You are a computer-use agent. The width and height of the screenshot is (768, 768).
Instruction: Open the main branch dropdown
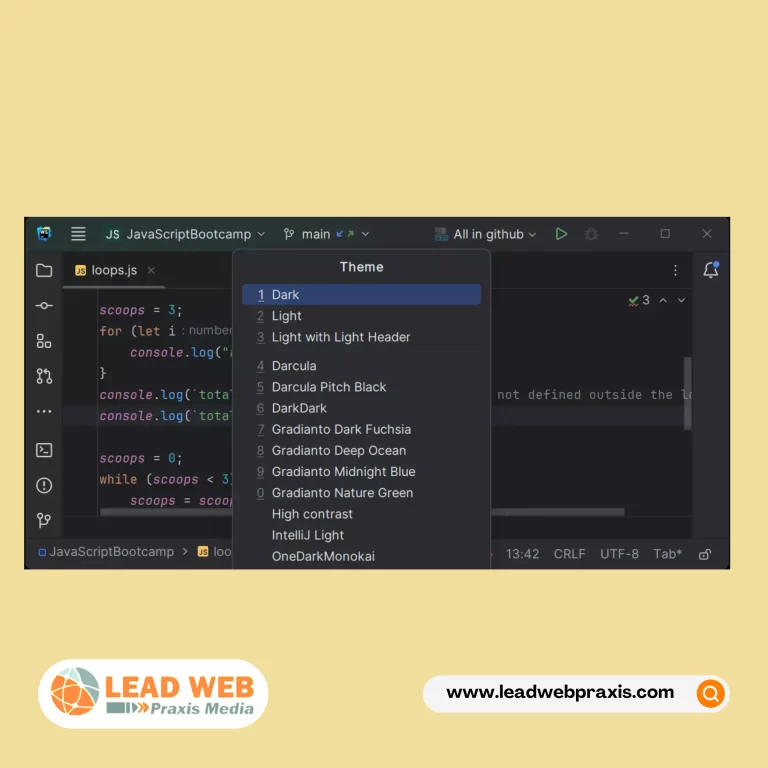pyautogui.click(x=326, y=234)
